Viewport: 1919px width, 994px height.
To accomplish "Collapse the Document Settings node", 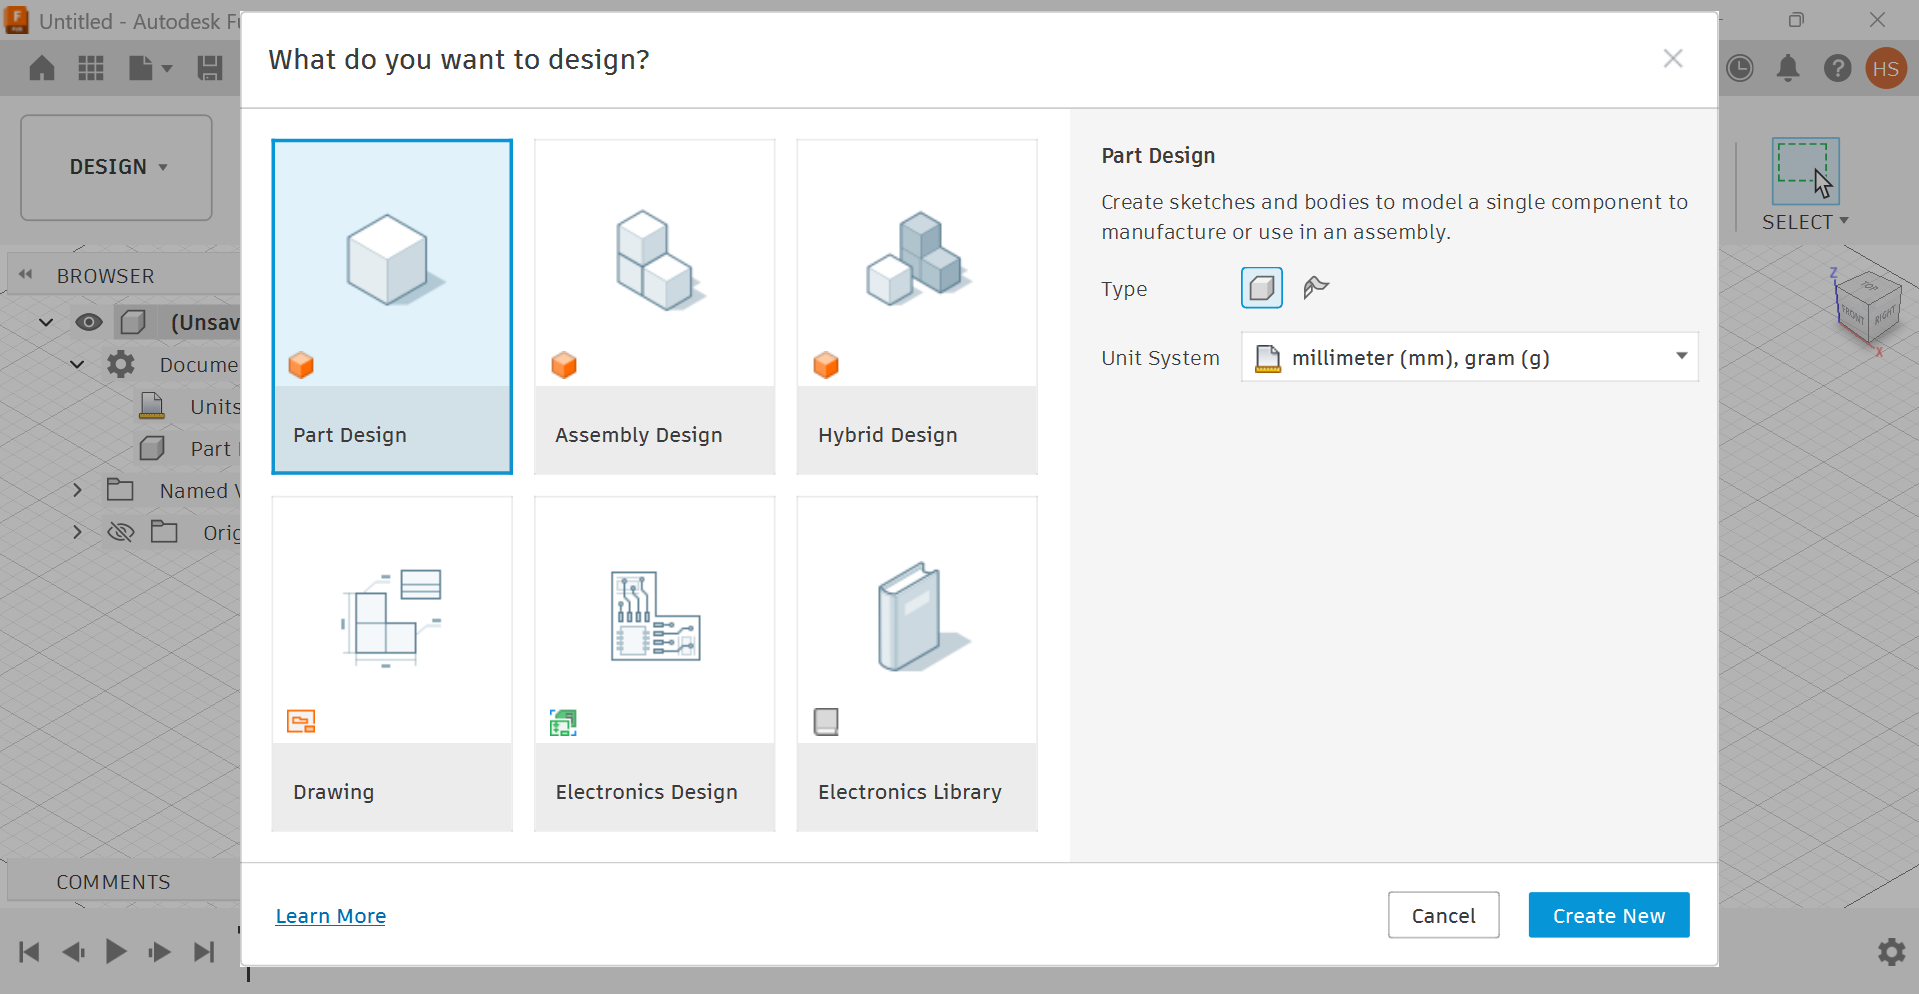I will click(x=77, y=364).
